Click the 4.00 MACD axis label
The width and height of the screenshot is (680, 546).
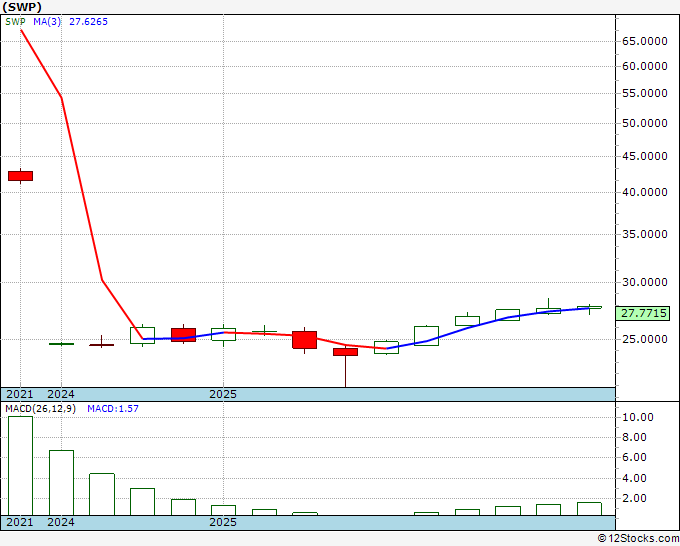click(x=634, y=478)
